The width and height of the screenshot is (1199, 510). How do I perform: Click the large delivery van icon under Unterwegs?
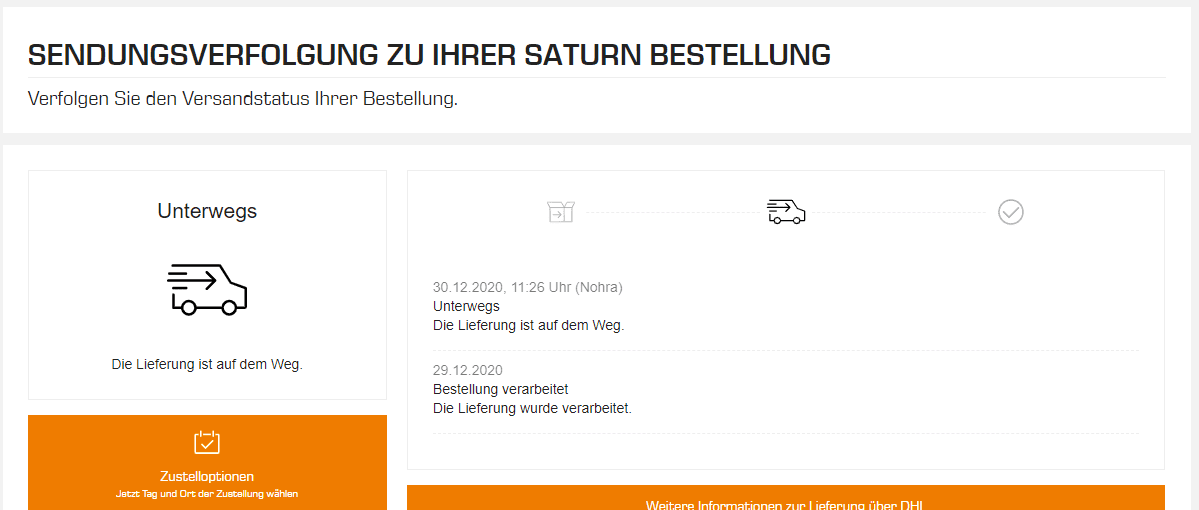[207, 290]
